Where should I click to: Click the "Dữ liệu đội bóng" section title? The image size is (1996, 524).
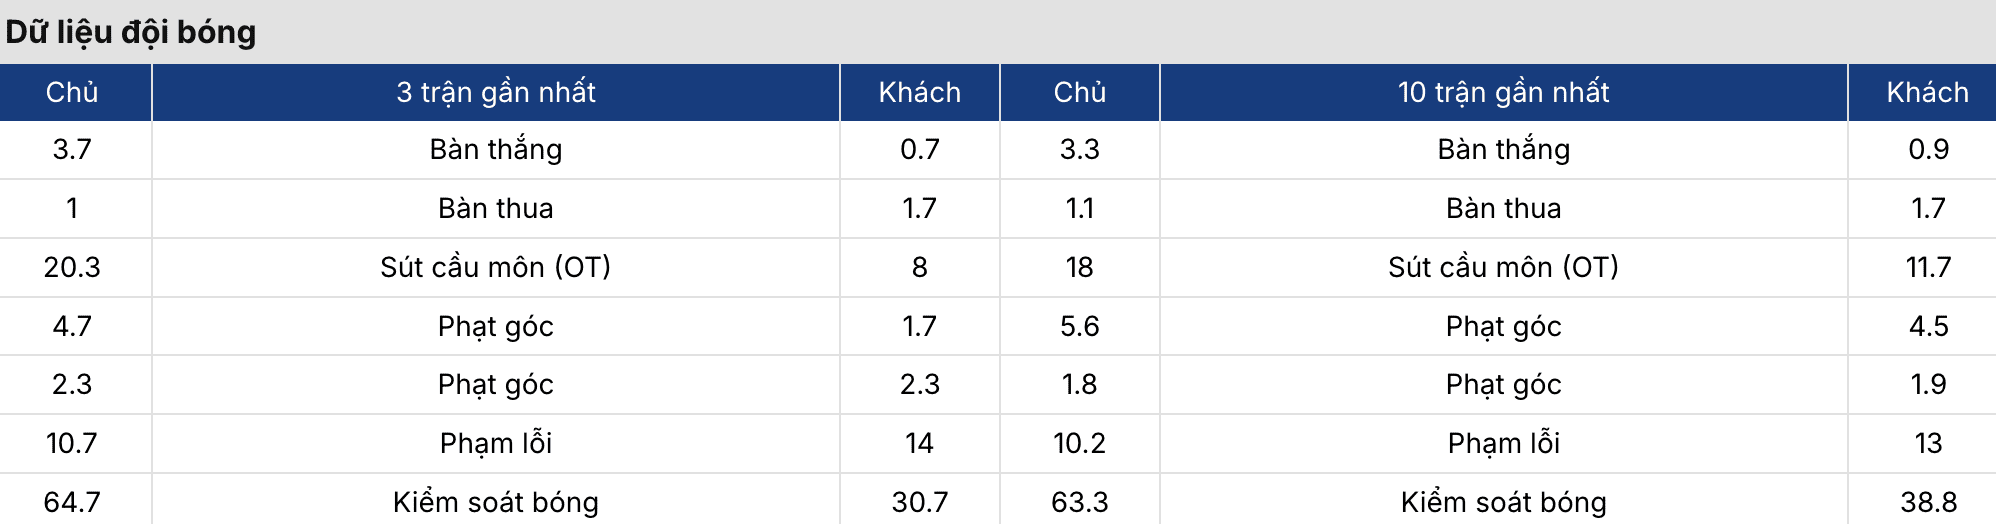click(x=131, y=32)
